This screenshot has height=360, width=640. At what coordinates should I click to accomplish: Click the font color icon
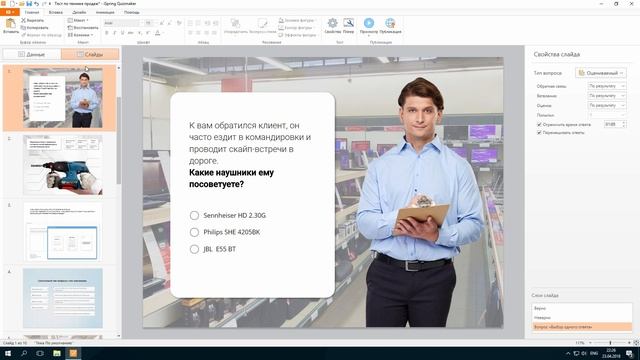(158, 33)
